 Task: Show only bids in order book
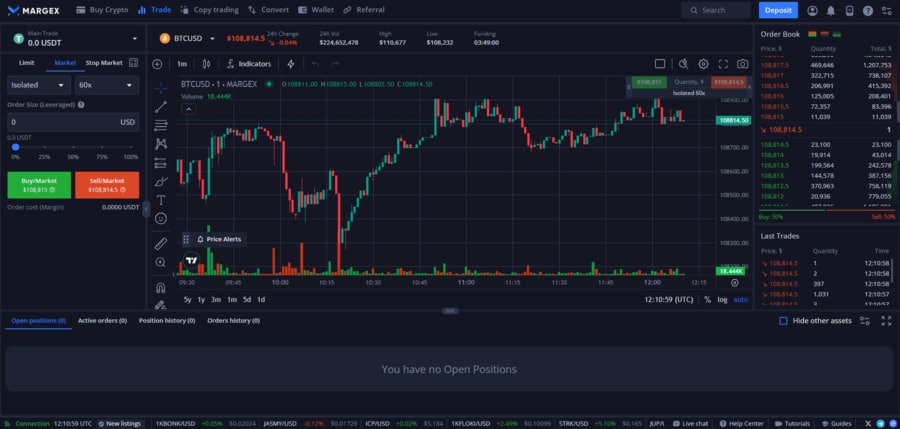(837, 34)
